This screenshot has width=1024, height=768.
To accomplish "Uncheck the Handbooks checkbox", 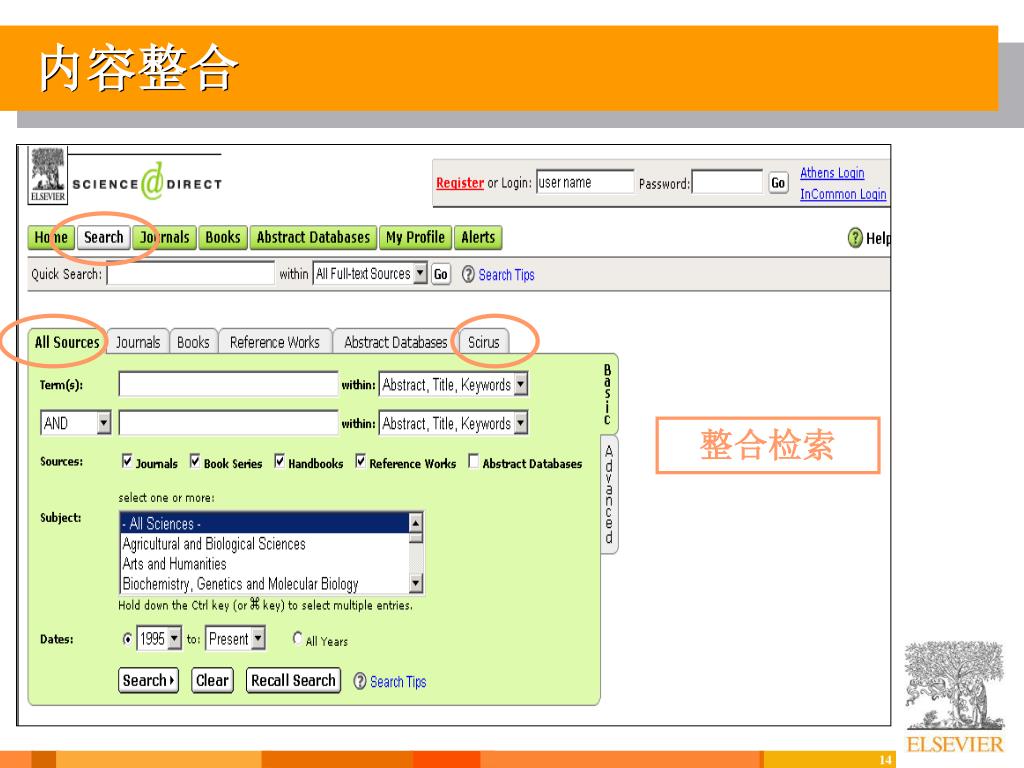I will [x=280, y=461].
